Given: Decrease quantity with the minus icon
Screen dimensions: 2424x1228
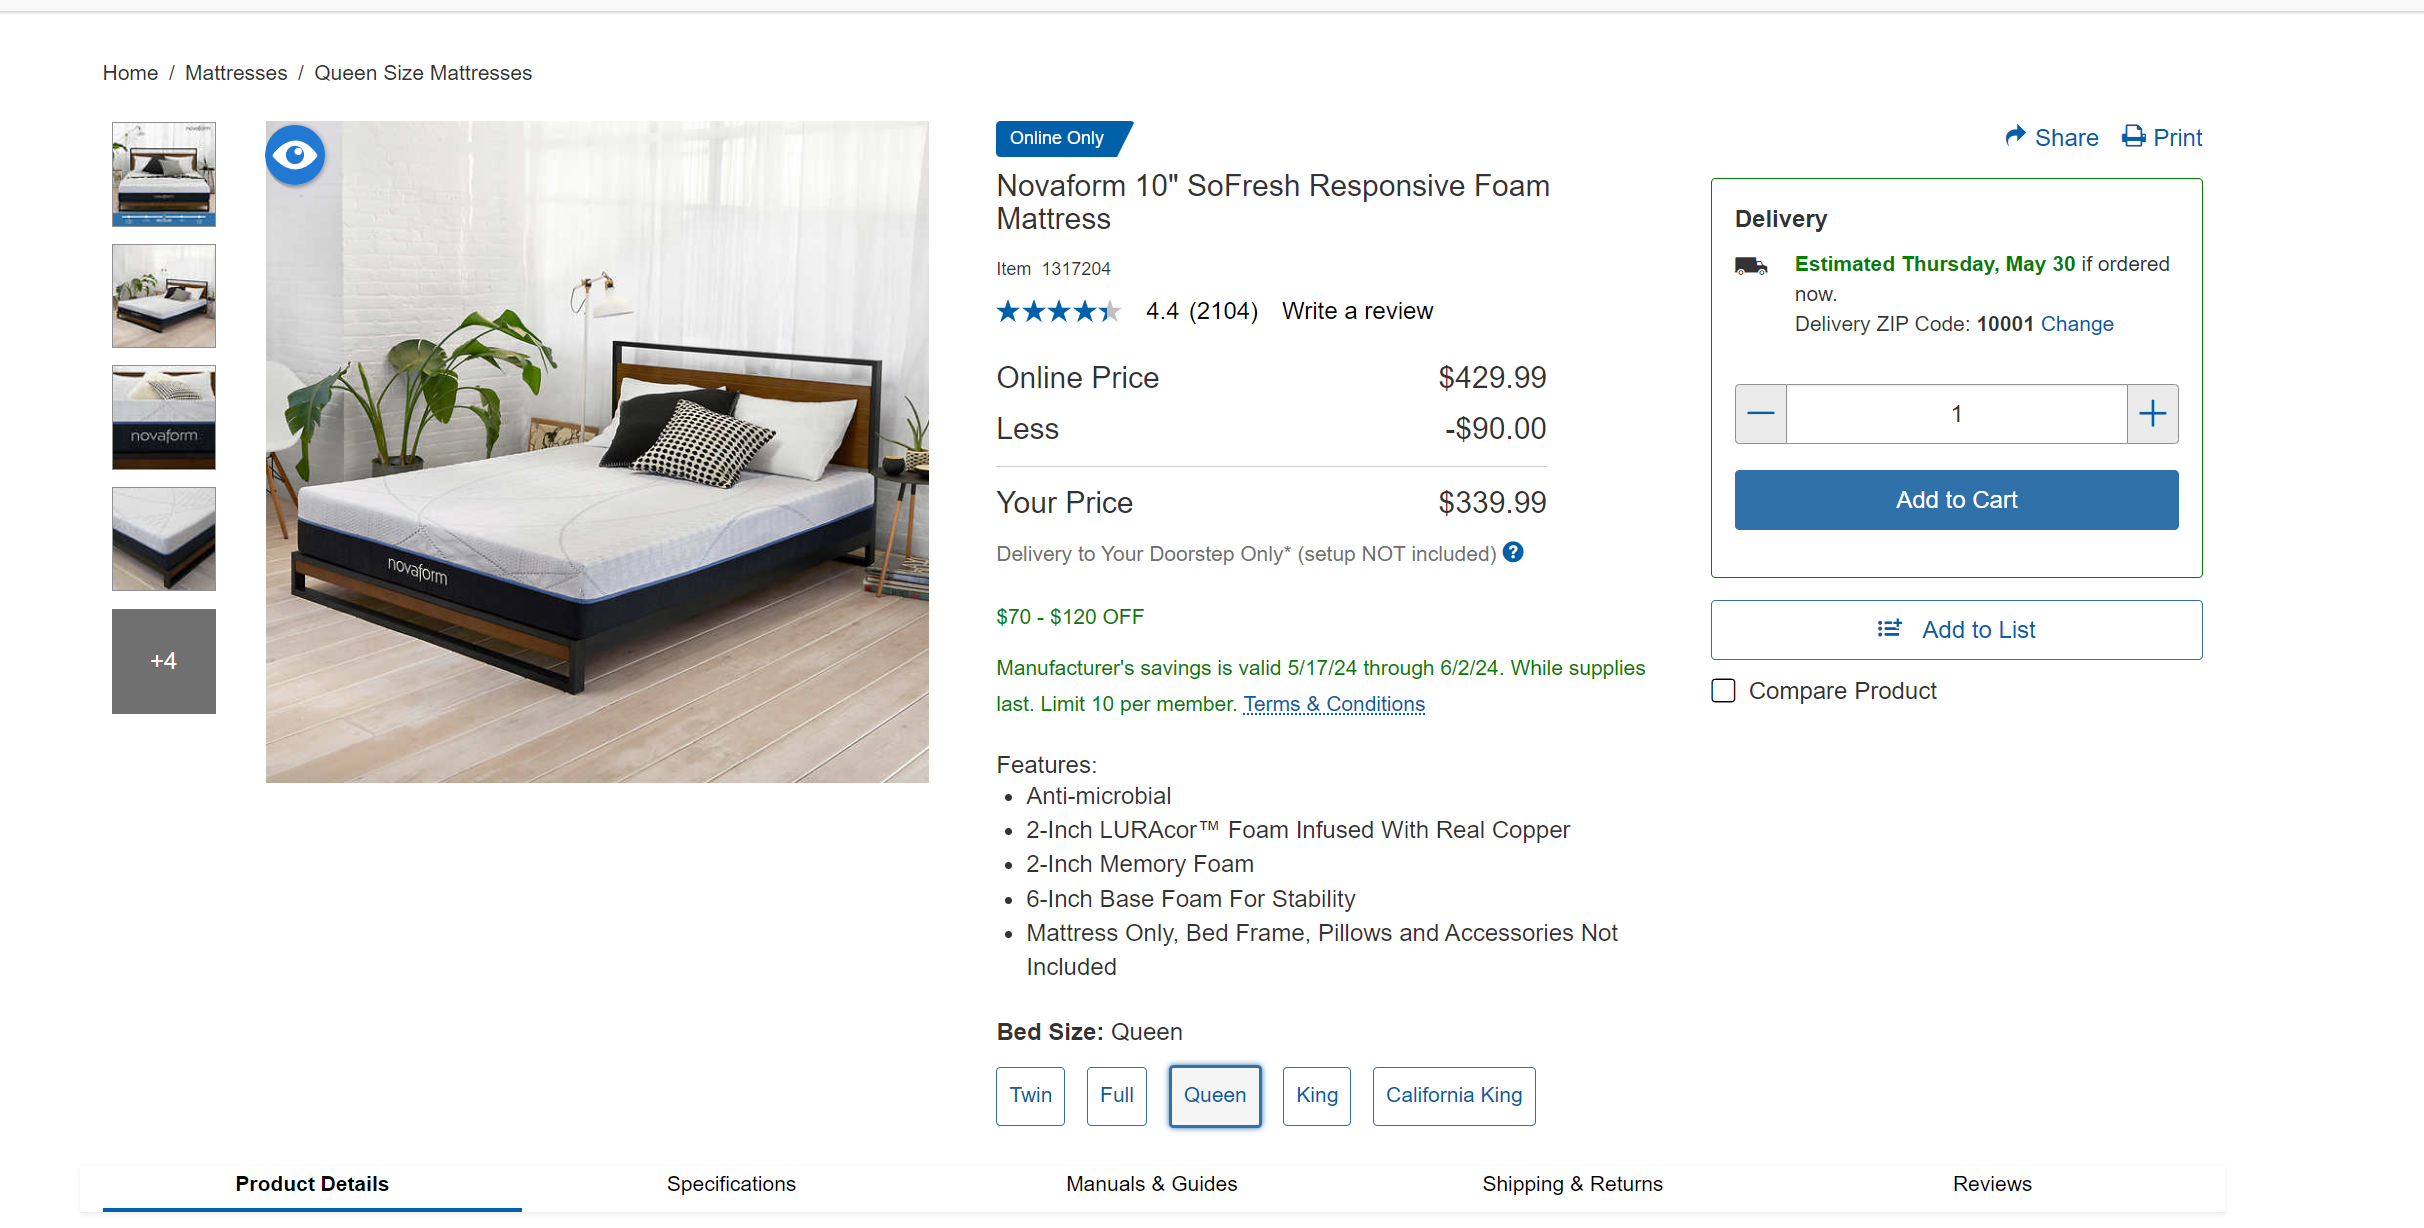Looking at the screenshot, I should pos(1761,414).
